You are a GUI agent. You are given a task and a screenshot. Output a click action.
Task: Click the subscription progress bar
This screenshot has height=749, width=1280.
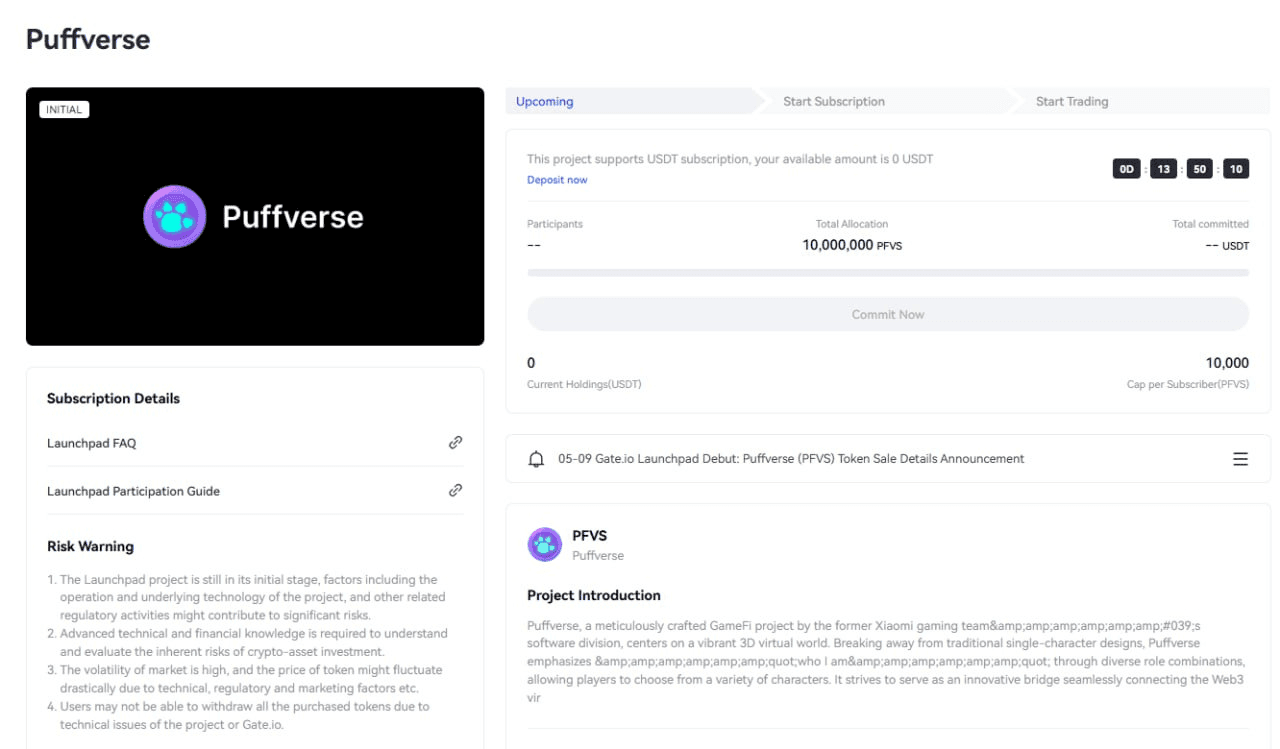point(888,272)
